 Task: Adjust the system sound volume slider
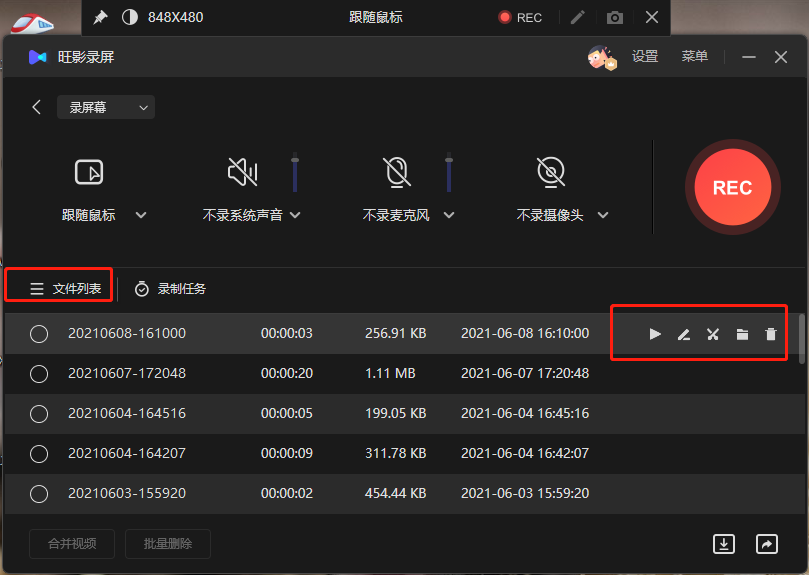coord(295,172)
